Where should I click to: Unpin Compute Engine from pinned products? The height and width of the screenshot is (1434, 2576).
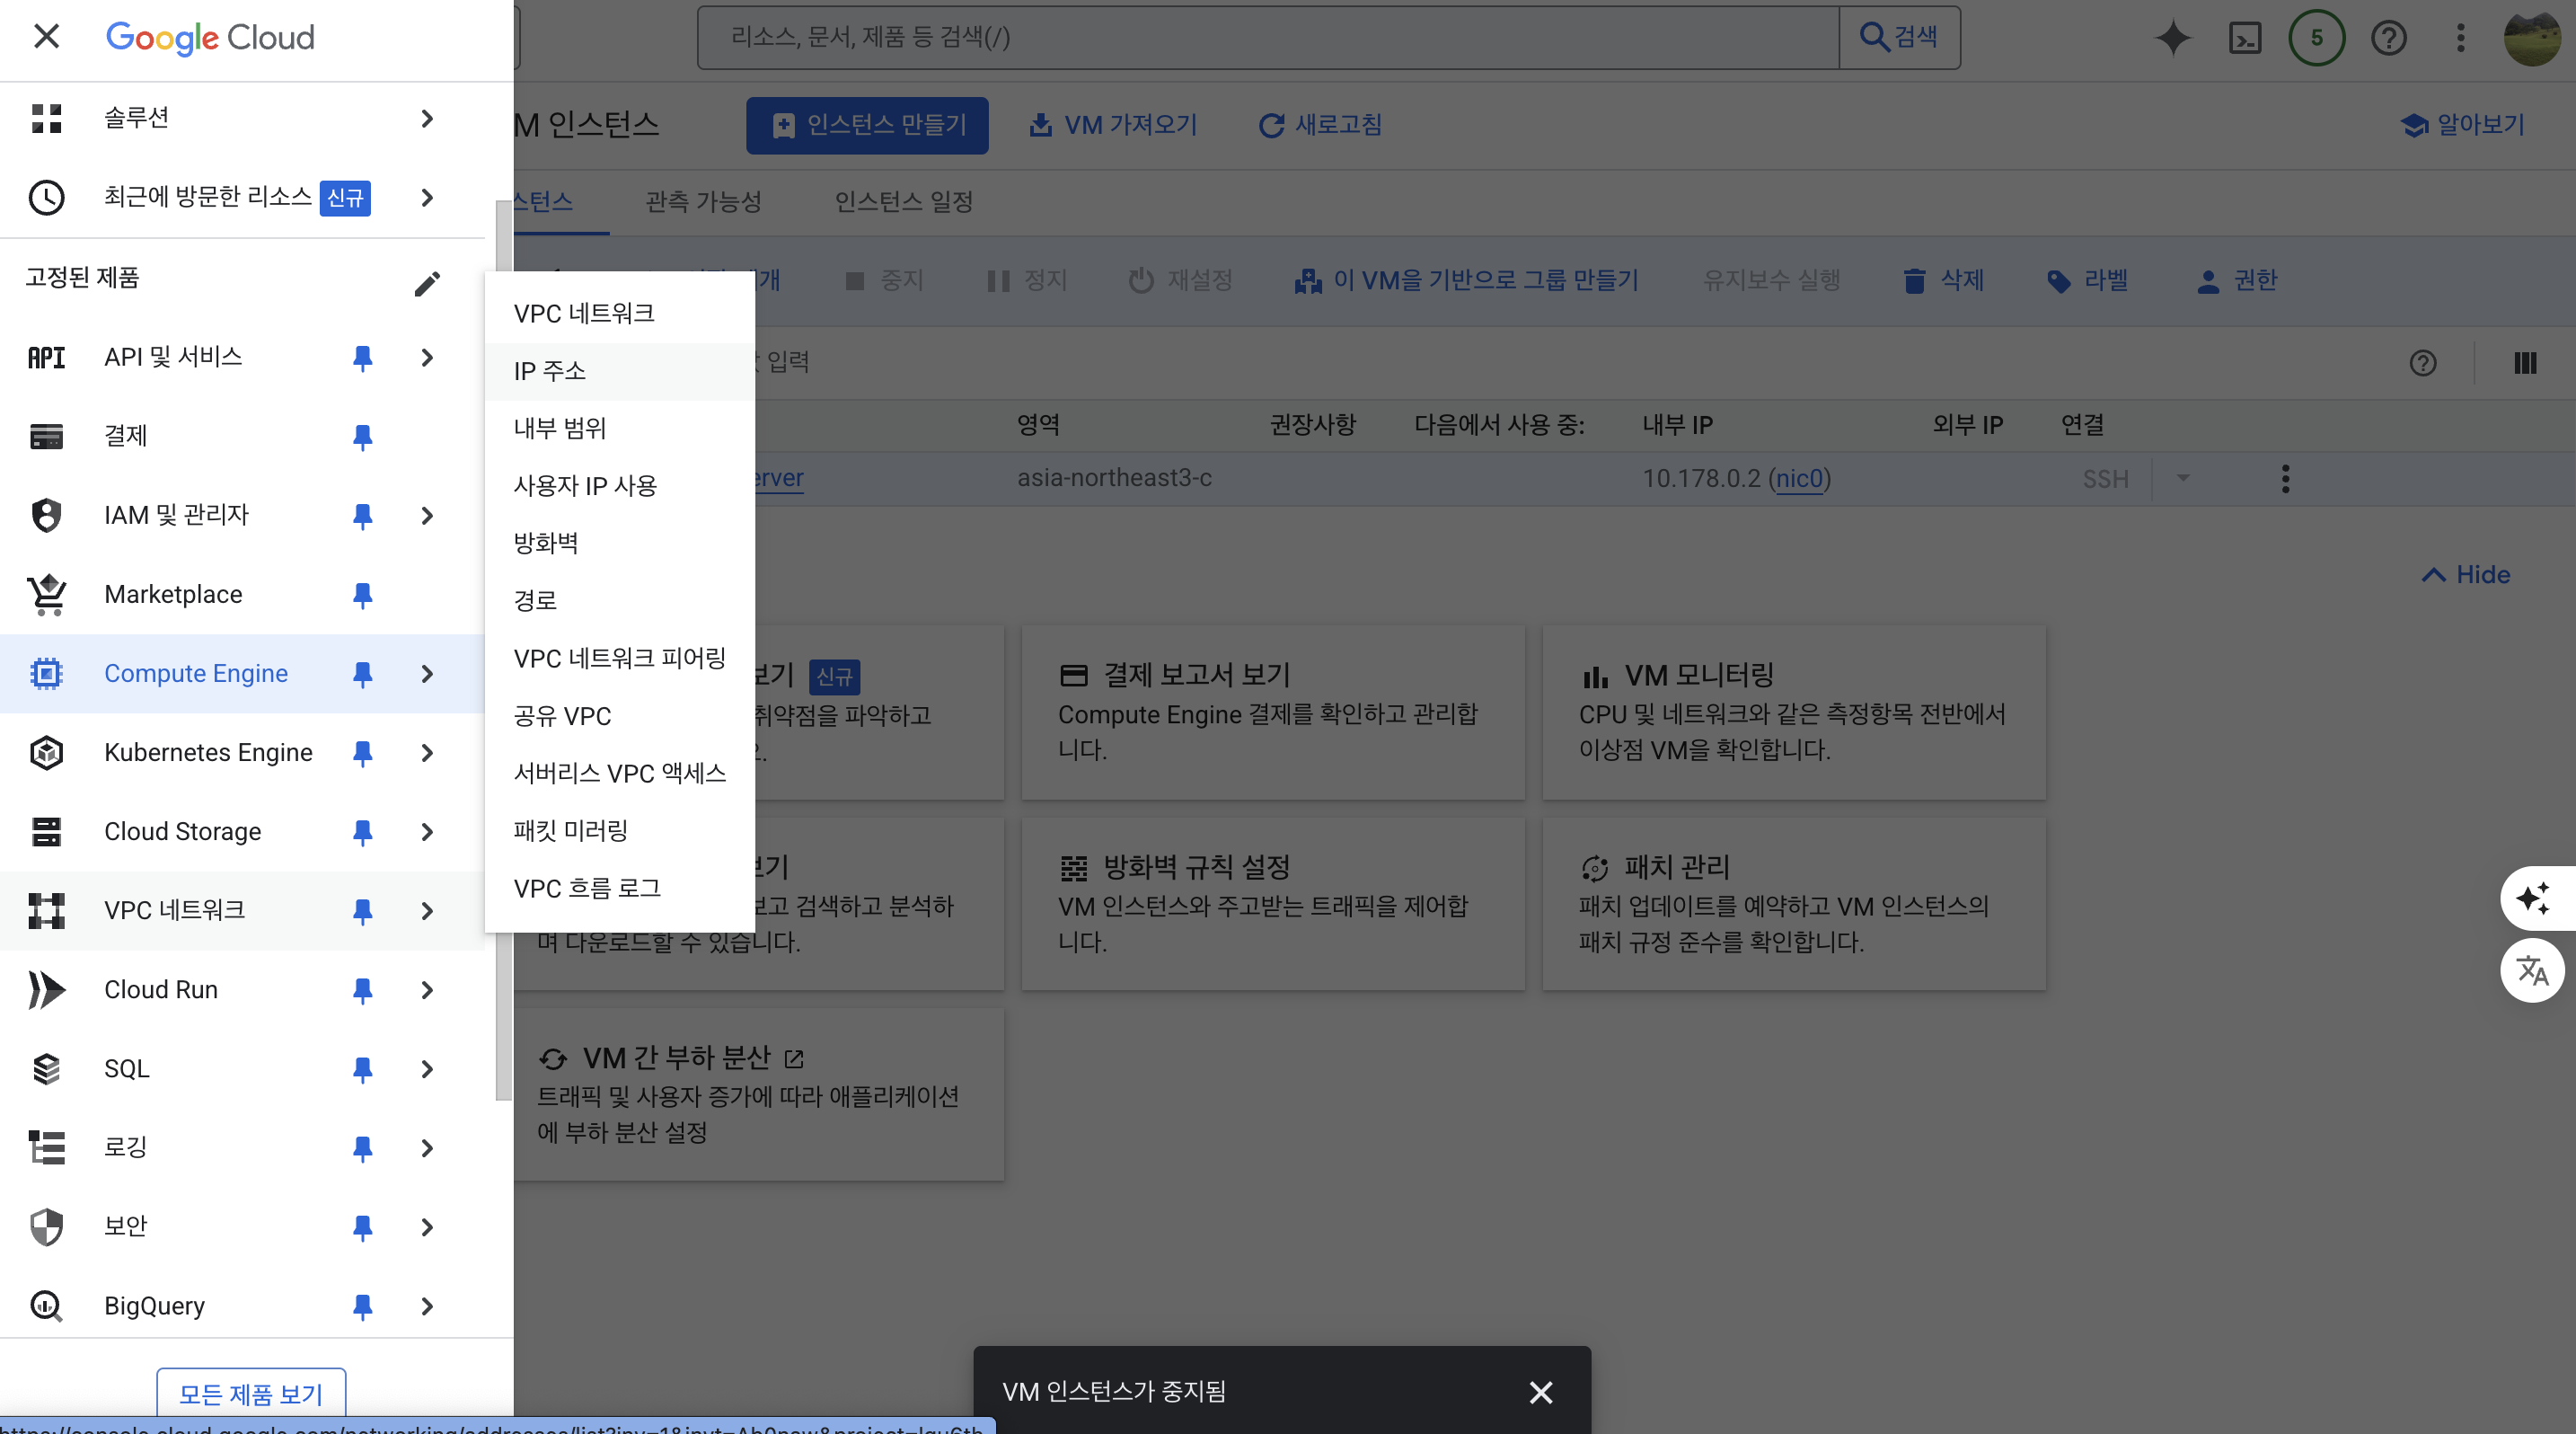(362, 674)
